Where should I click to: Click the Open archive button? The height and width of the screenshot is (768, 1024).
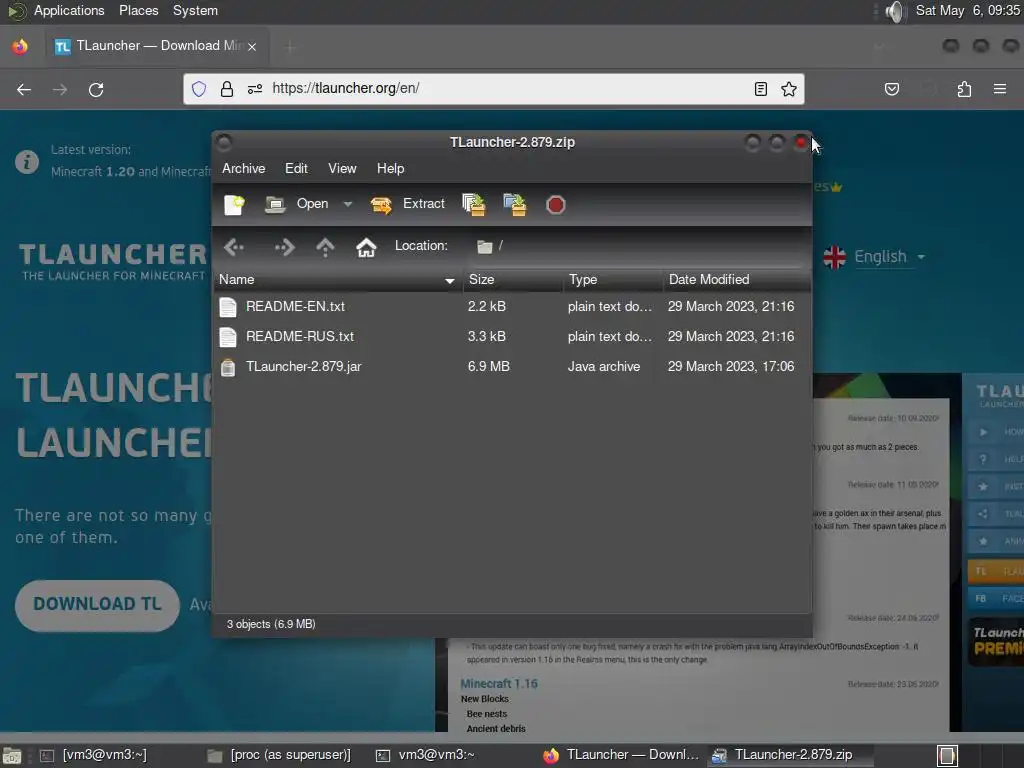point(297,204)
